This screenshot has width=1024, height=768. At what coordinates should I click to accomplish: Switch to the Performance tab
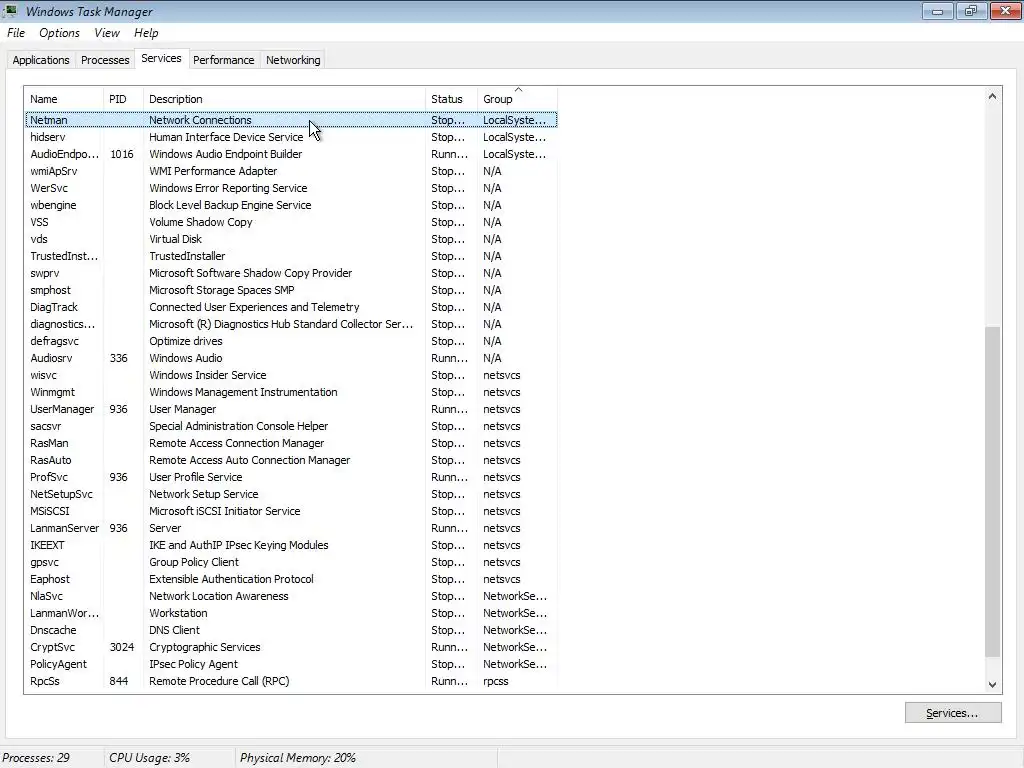click(223, 60)
